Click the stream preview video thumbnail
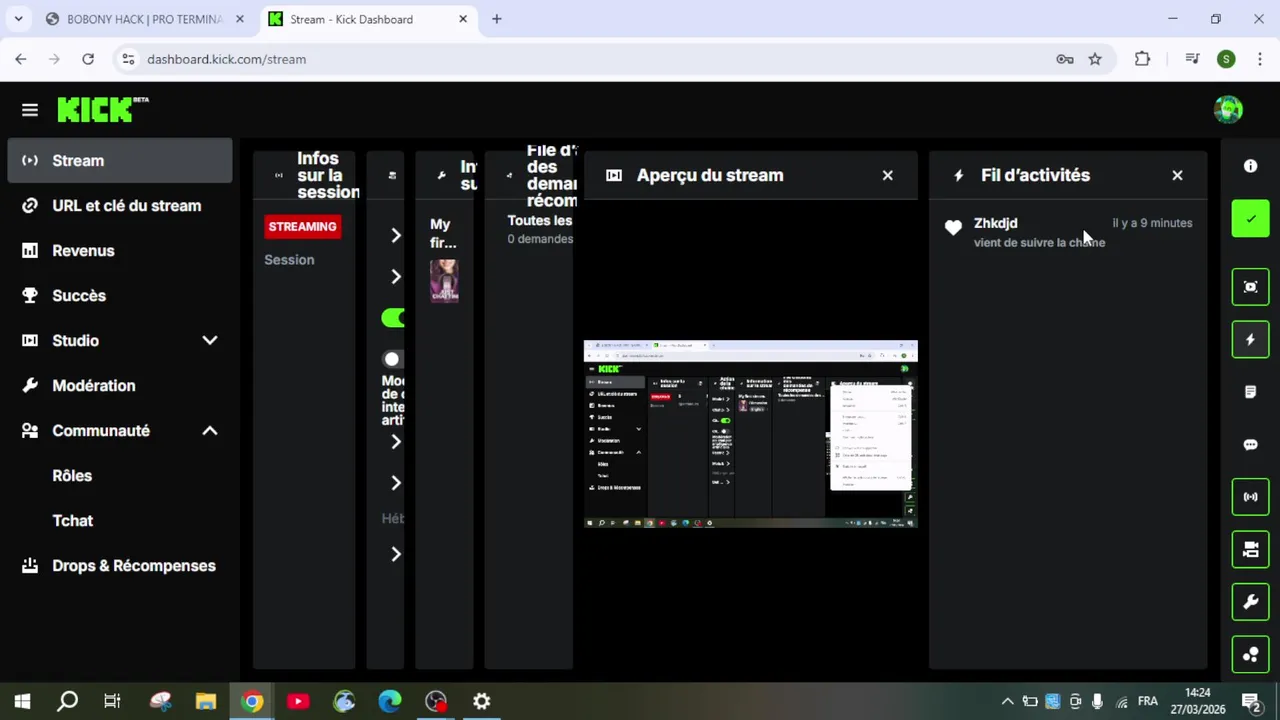The width and height of the screenshot is (1280, 720). coord(750,433)
